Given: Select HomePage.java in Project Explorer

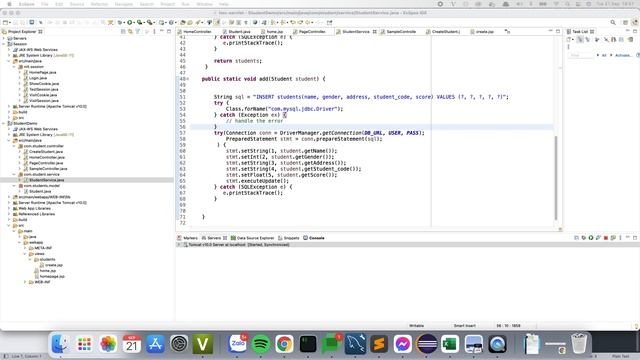Looking at the screenshot, I should click(42, 72).
